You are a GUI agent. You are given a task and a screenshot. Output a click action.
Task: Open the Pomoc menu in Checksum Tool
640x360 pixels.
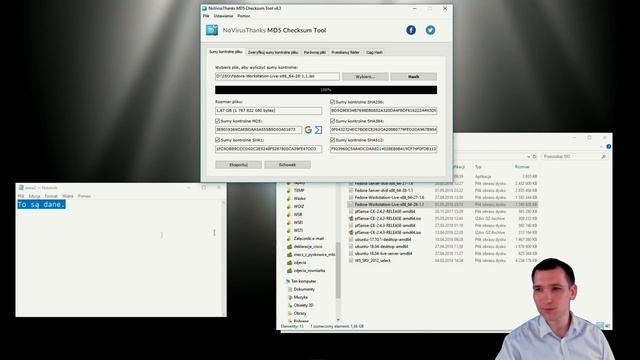click(x=244, y=16)
